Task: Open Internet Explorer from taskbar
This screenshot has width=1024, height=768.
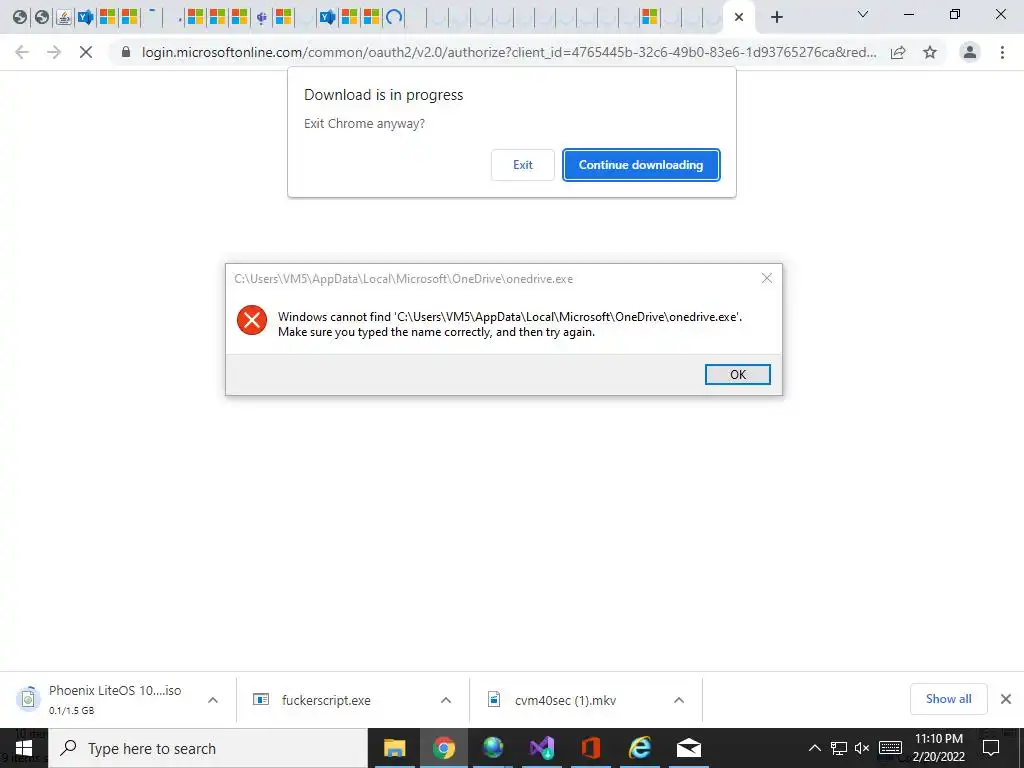Action: point(640,748)
